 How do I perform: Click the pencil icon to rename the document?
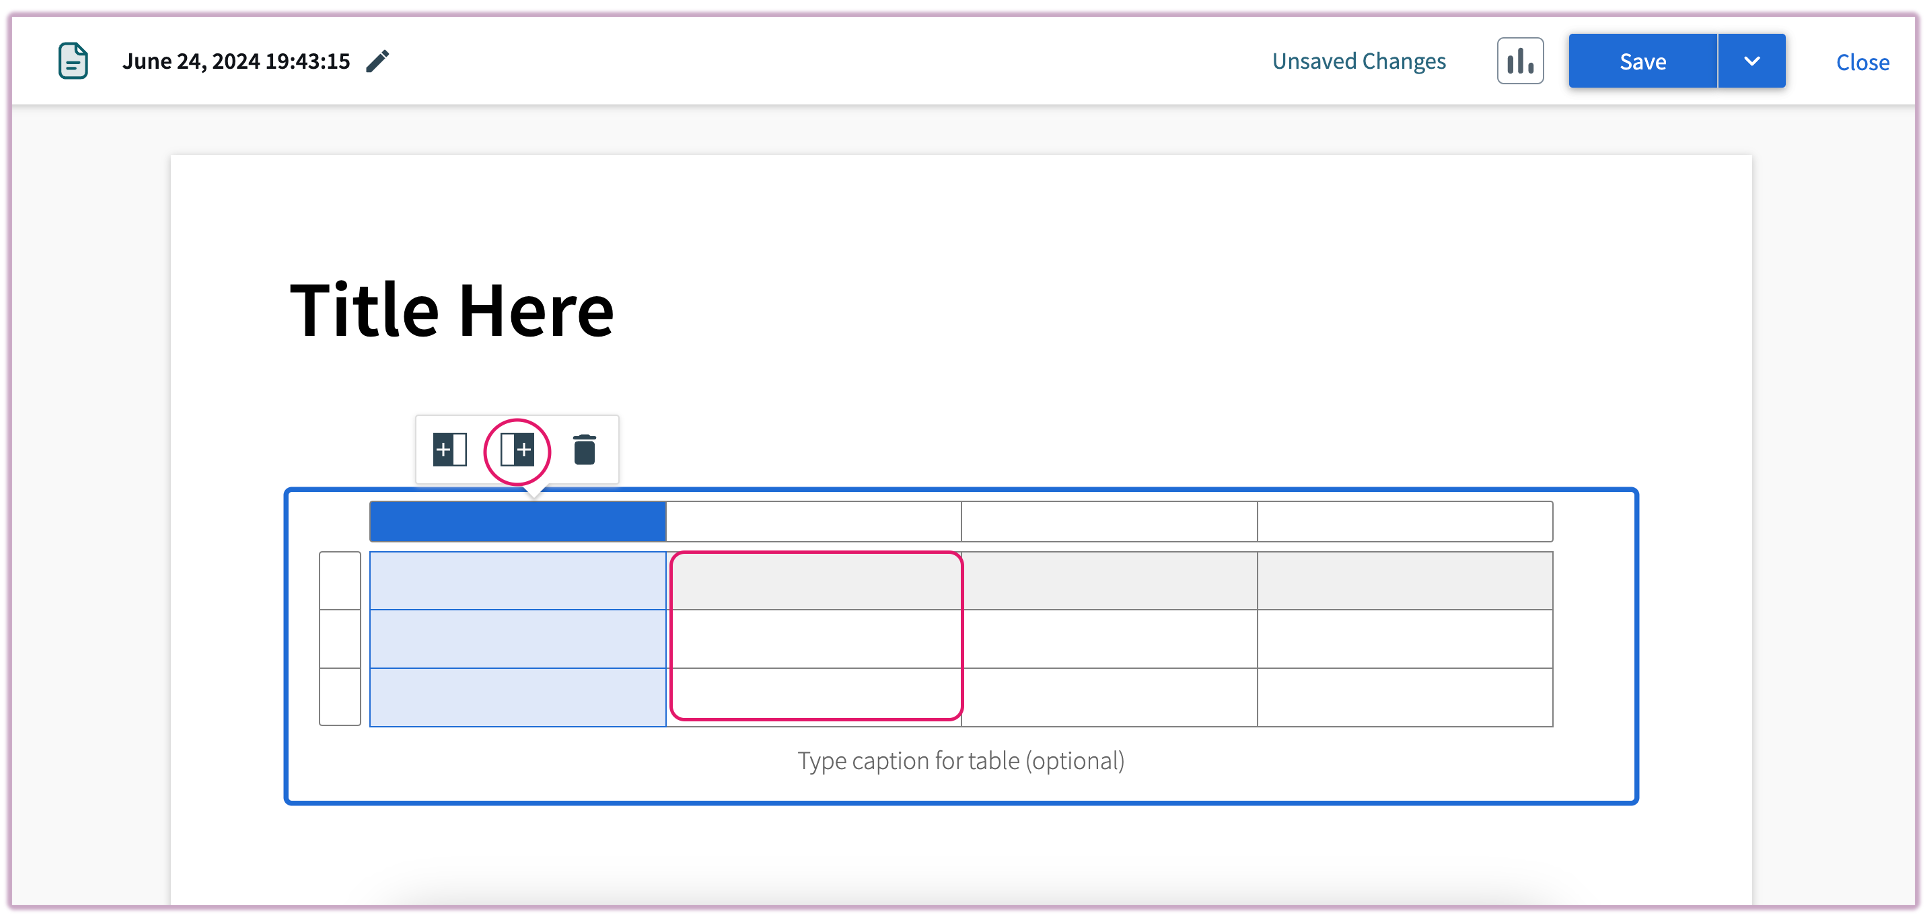coord(377,61)
